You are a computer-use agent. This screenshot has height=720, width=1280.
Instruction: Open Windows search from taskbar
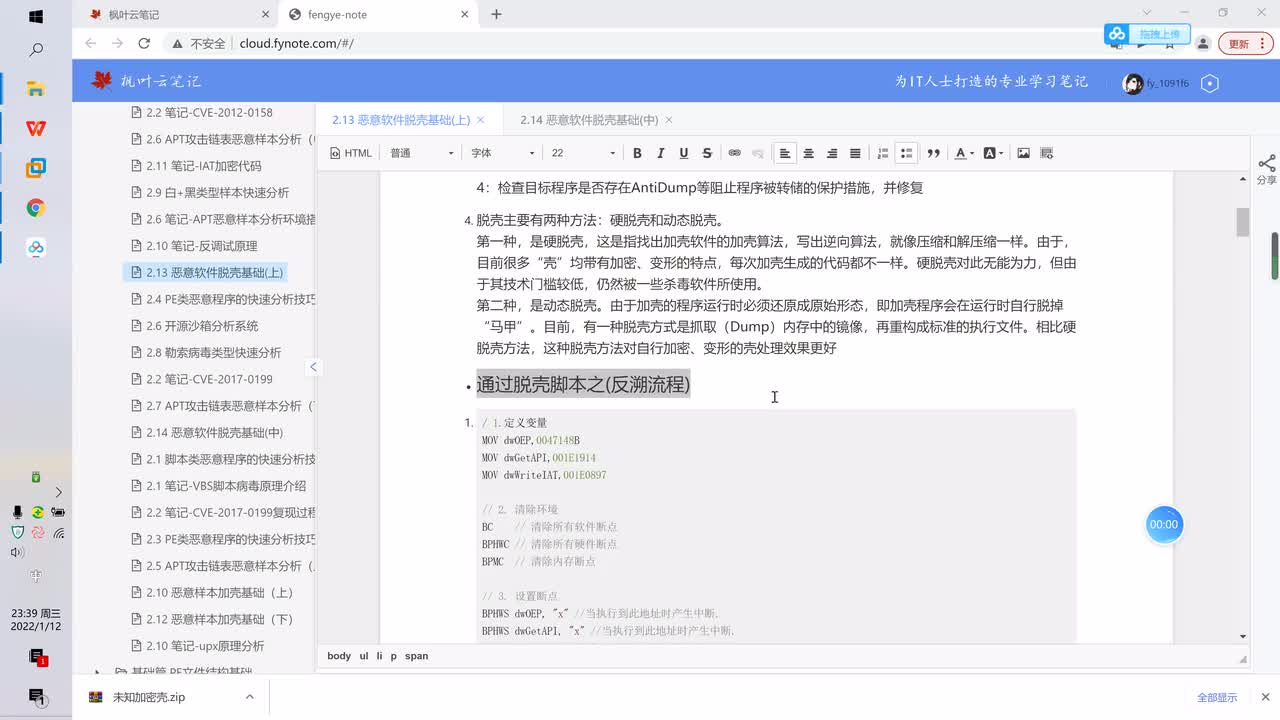coord(36,49)
